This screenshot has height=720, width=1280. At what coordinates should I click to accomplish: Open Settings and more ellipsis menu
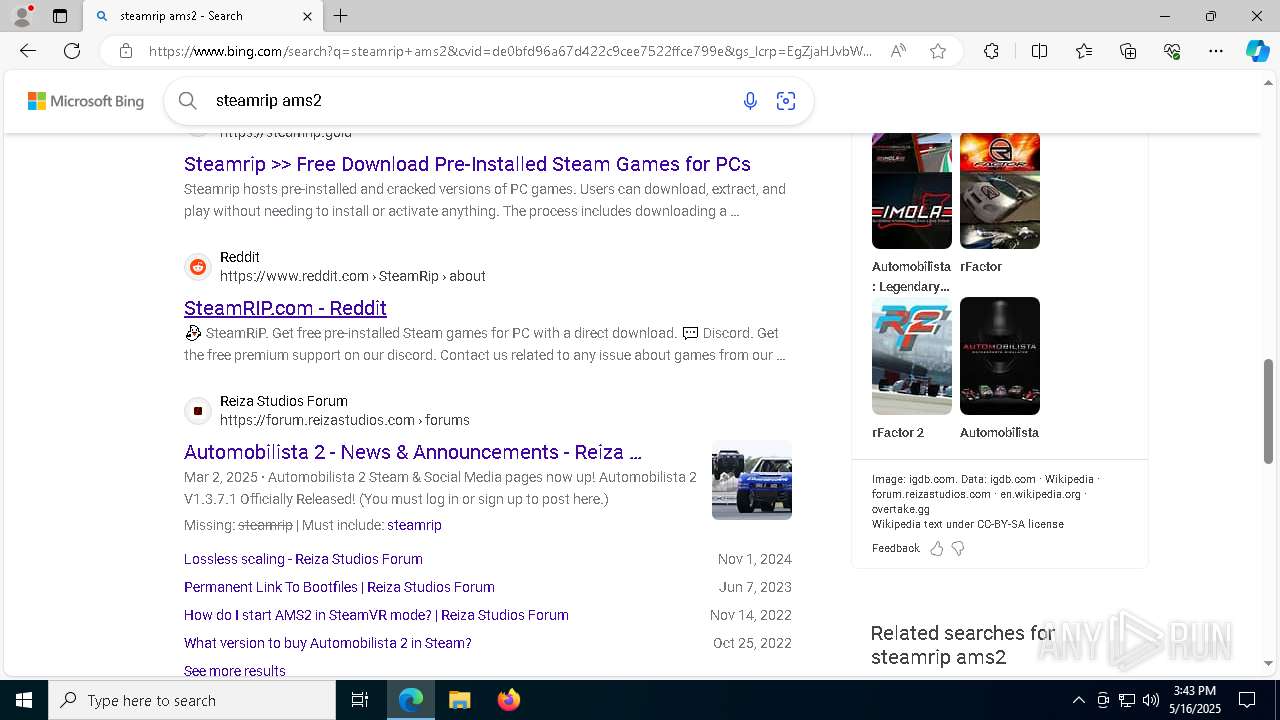[x=1216, y=51]
